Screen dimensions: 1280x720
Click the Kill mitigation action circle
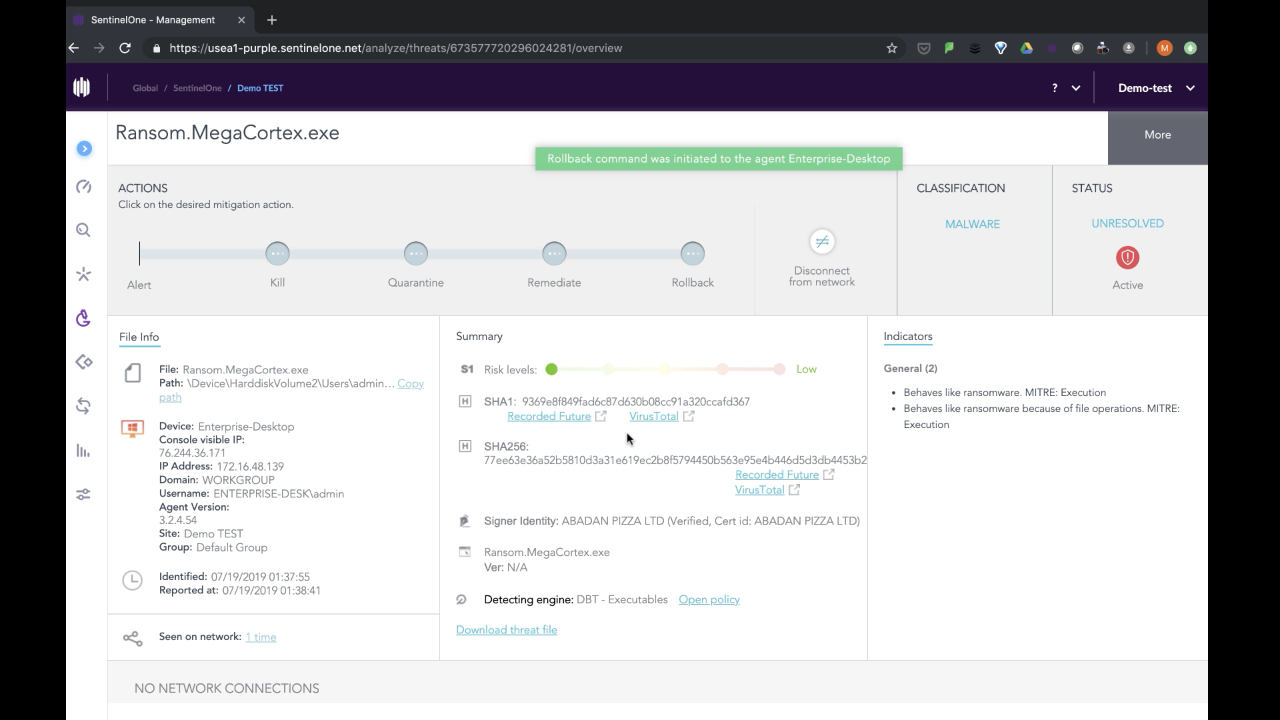click(277, 254)
